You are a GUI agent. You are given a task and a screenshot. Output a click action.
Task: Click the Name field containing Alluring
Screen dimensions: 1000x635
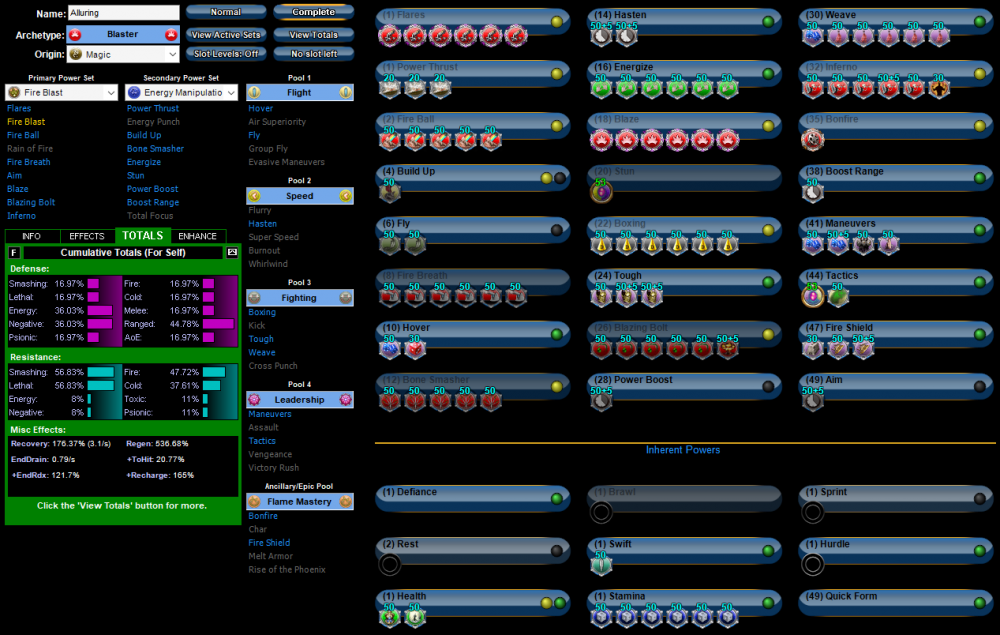[x=124, y=13]
